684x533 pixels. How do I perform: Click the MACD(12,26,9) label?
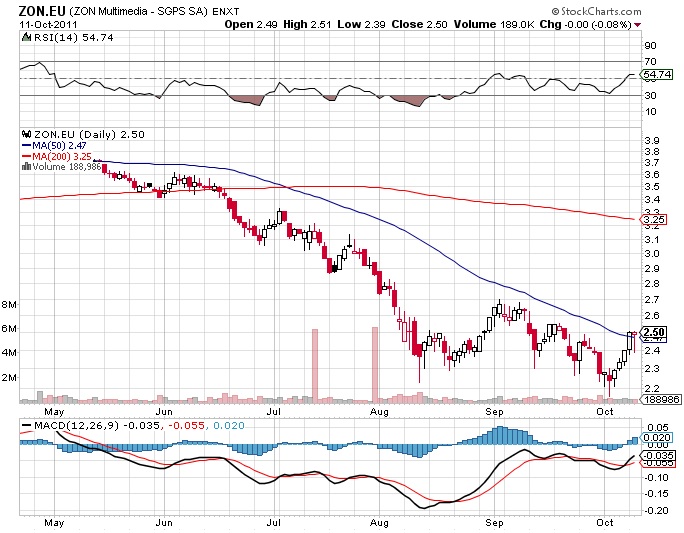point(75,425)
